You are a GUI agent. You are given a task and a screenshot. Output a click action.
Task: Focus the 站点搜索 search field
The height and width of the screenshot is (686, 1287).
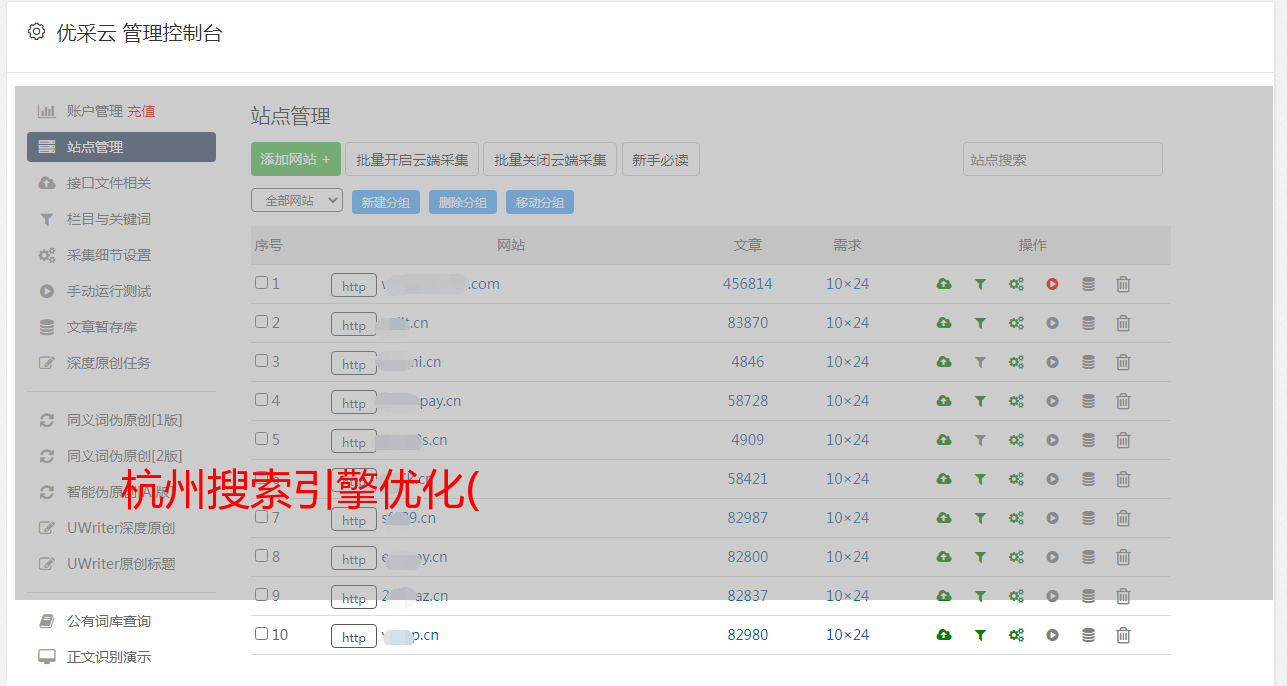click(x=1063, y=159)
